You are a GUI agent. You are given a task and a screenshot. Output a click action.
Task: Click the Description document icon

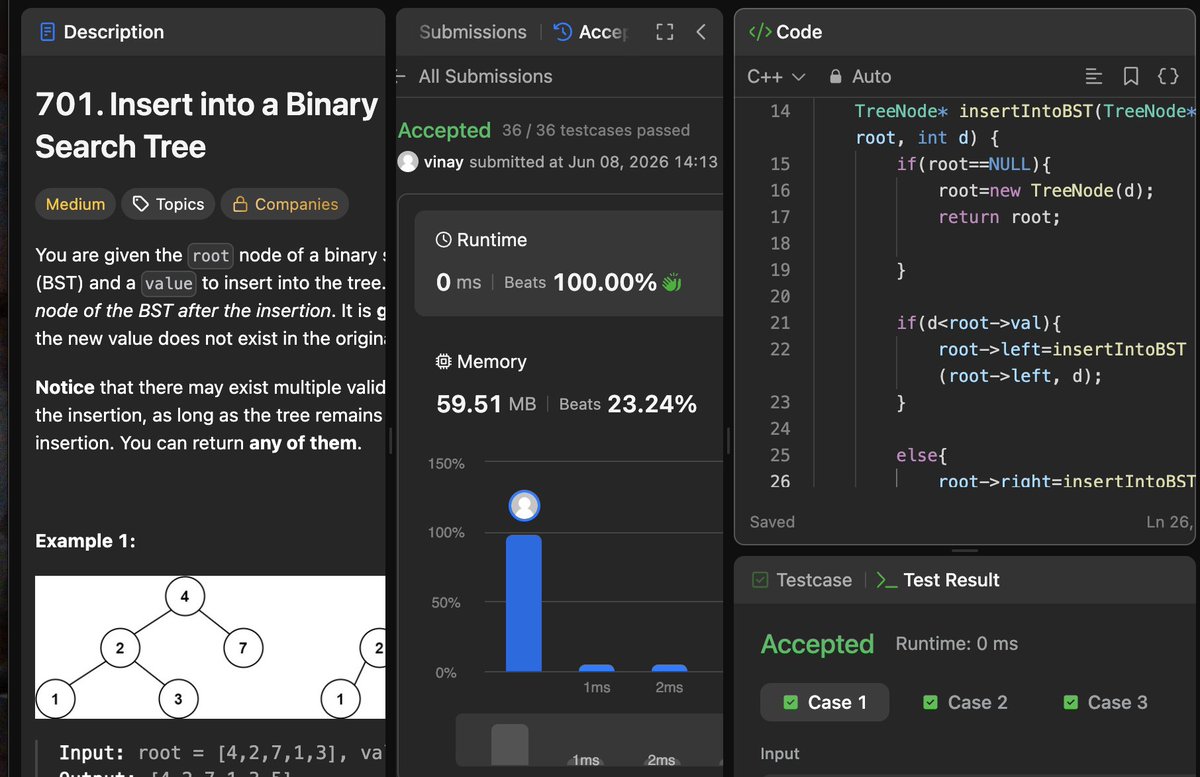(x=48, y=32)
